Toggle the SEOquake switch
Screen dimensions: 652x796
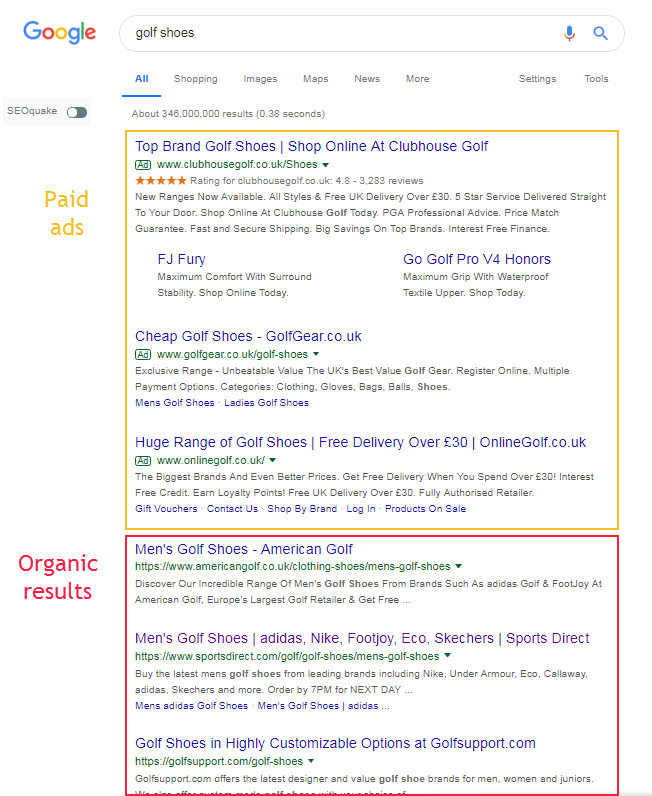point(77,112)
